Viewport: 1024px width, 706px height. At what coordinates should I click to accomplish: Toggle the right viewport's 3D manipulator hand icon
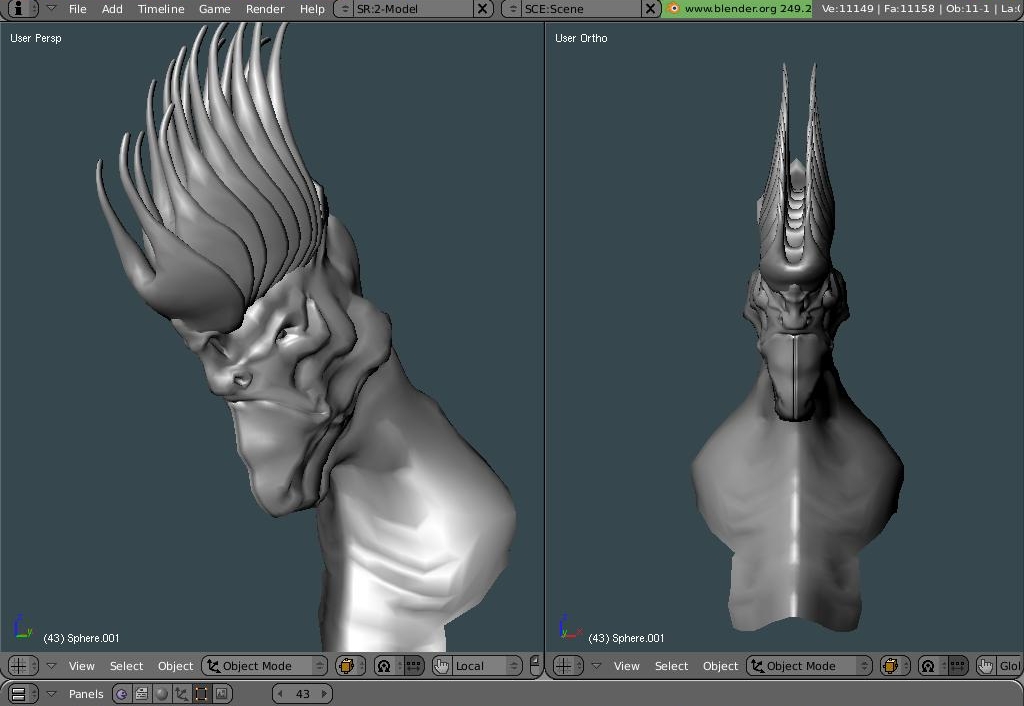pos(986,666)
